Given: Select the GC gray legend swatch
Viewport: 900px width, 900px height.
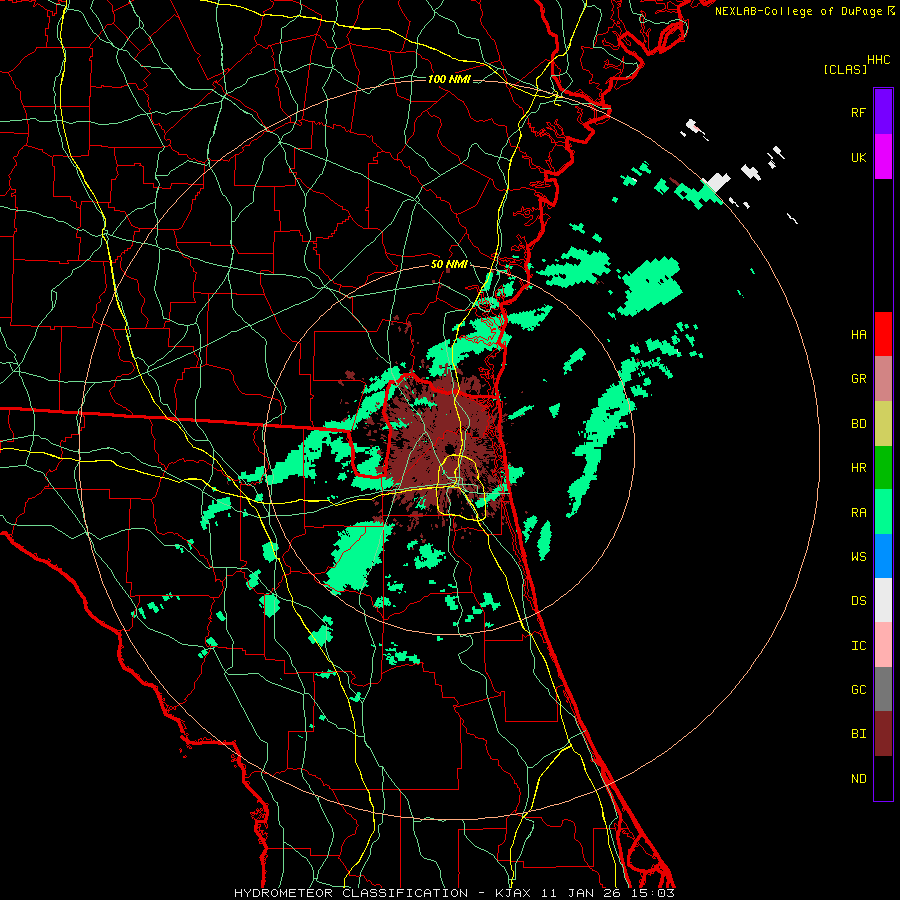Looking at the screenshot, I should click(x=883, y=689).
